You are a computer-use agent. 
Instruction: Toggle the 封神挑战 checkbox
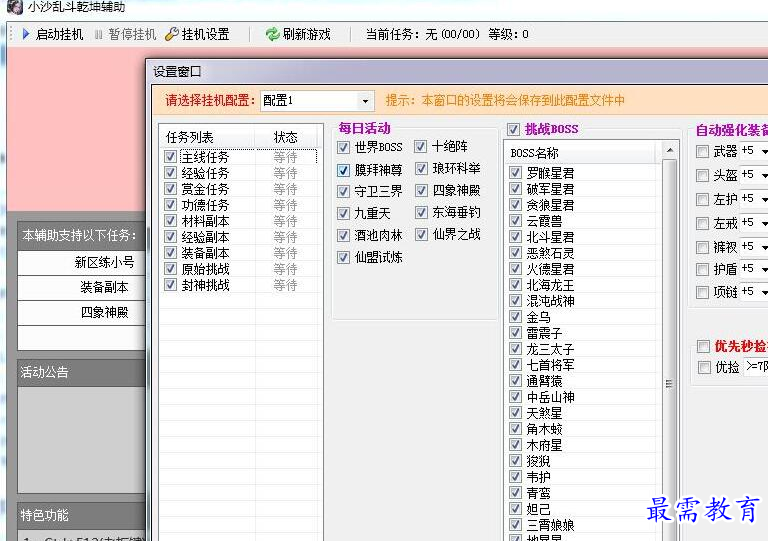tap(170, 284)
